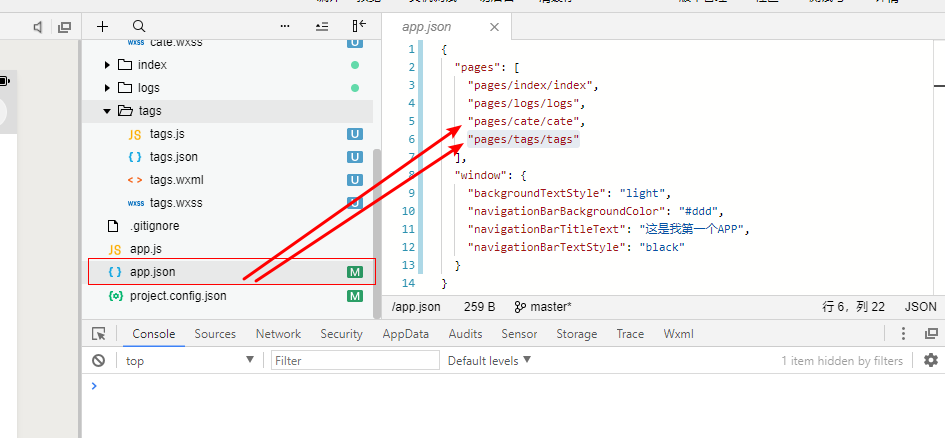The width and height of the screenshot is (945, 438).
Task: Click the JSON language mode in the status bar
Action: (920, 307)
